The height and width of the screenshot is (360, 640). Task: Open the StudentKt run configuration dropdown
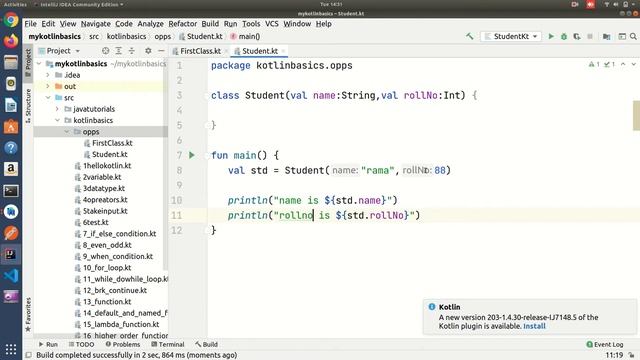pos(511,36)
